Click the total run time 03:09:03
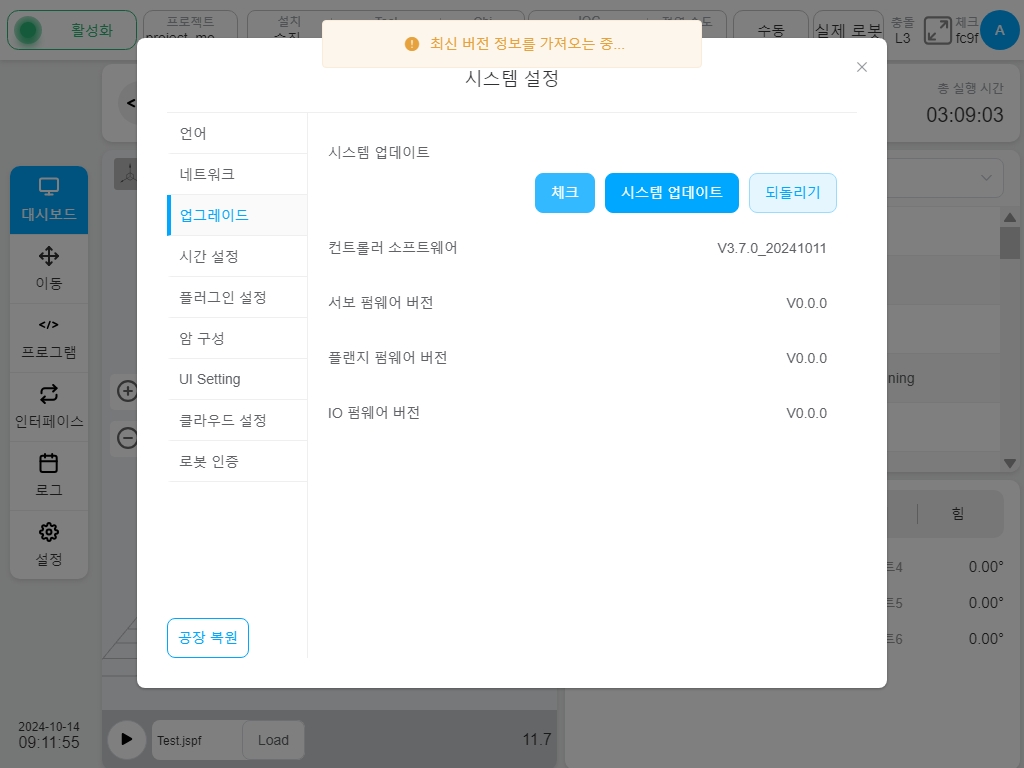Viewport: 1024px width, 768px height. coord(965,115)
